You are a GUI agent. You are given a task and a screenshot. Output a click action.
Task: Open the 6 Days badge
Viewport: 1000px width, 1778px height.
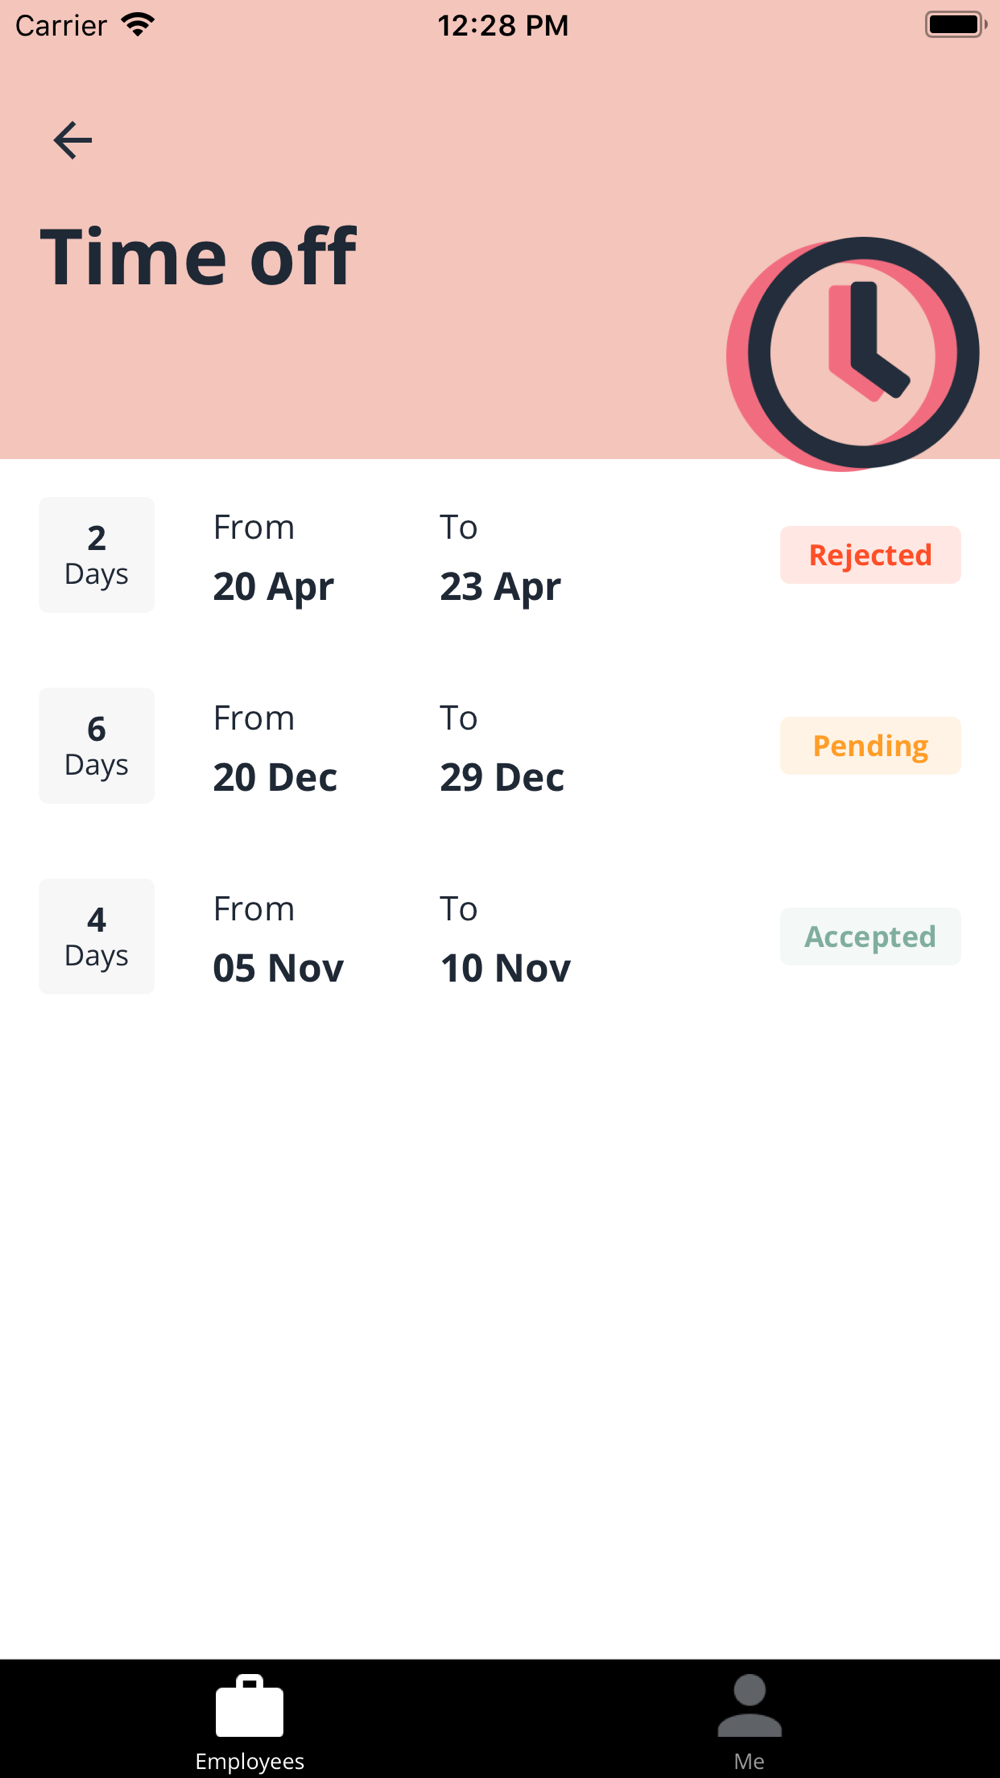97,746
